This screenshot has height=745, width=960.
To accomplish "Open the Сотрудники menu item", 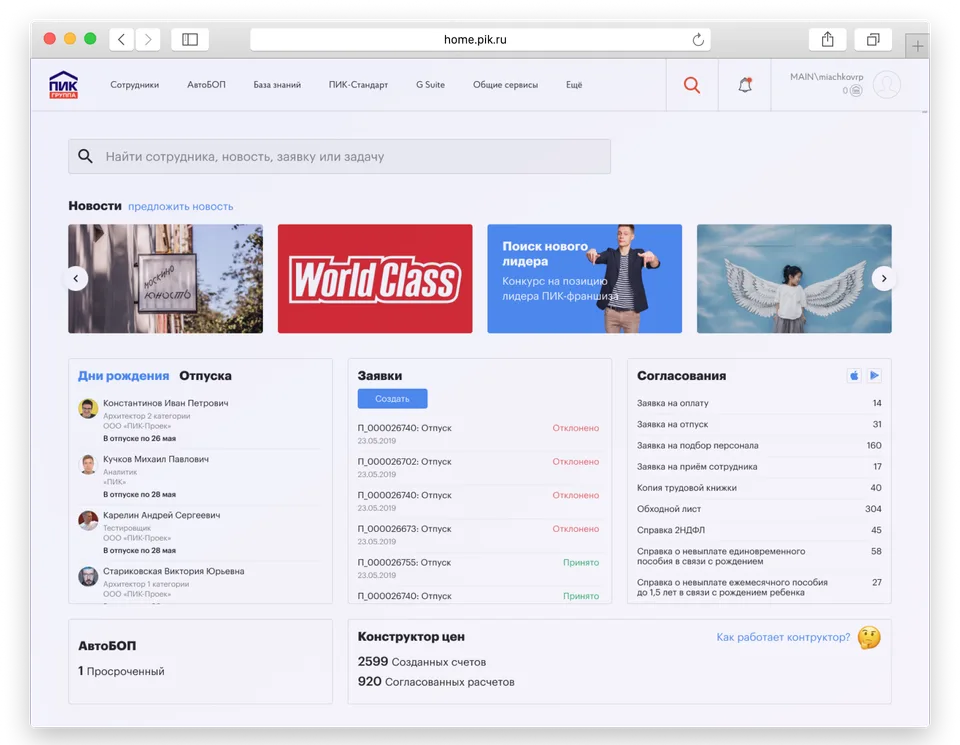I will pos(135,85).
